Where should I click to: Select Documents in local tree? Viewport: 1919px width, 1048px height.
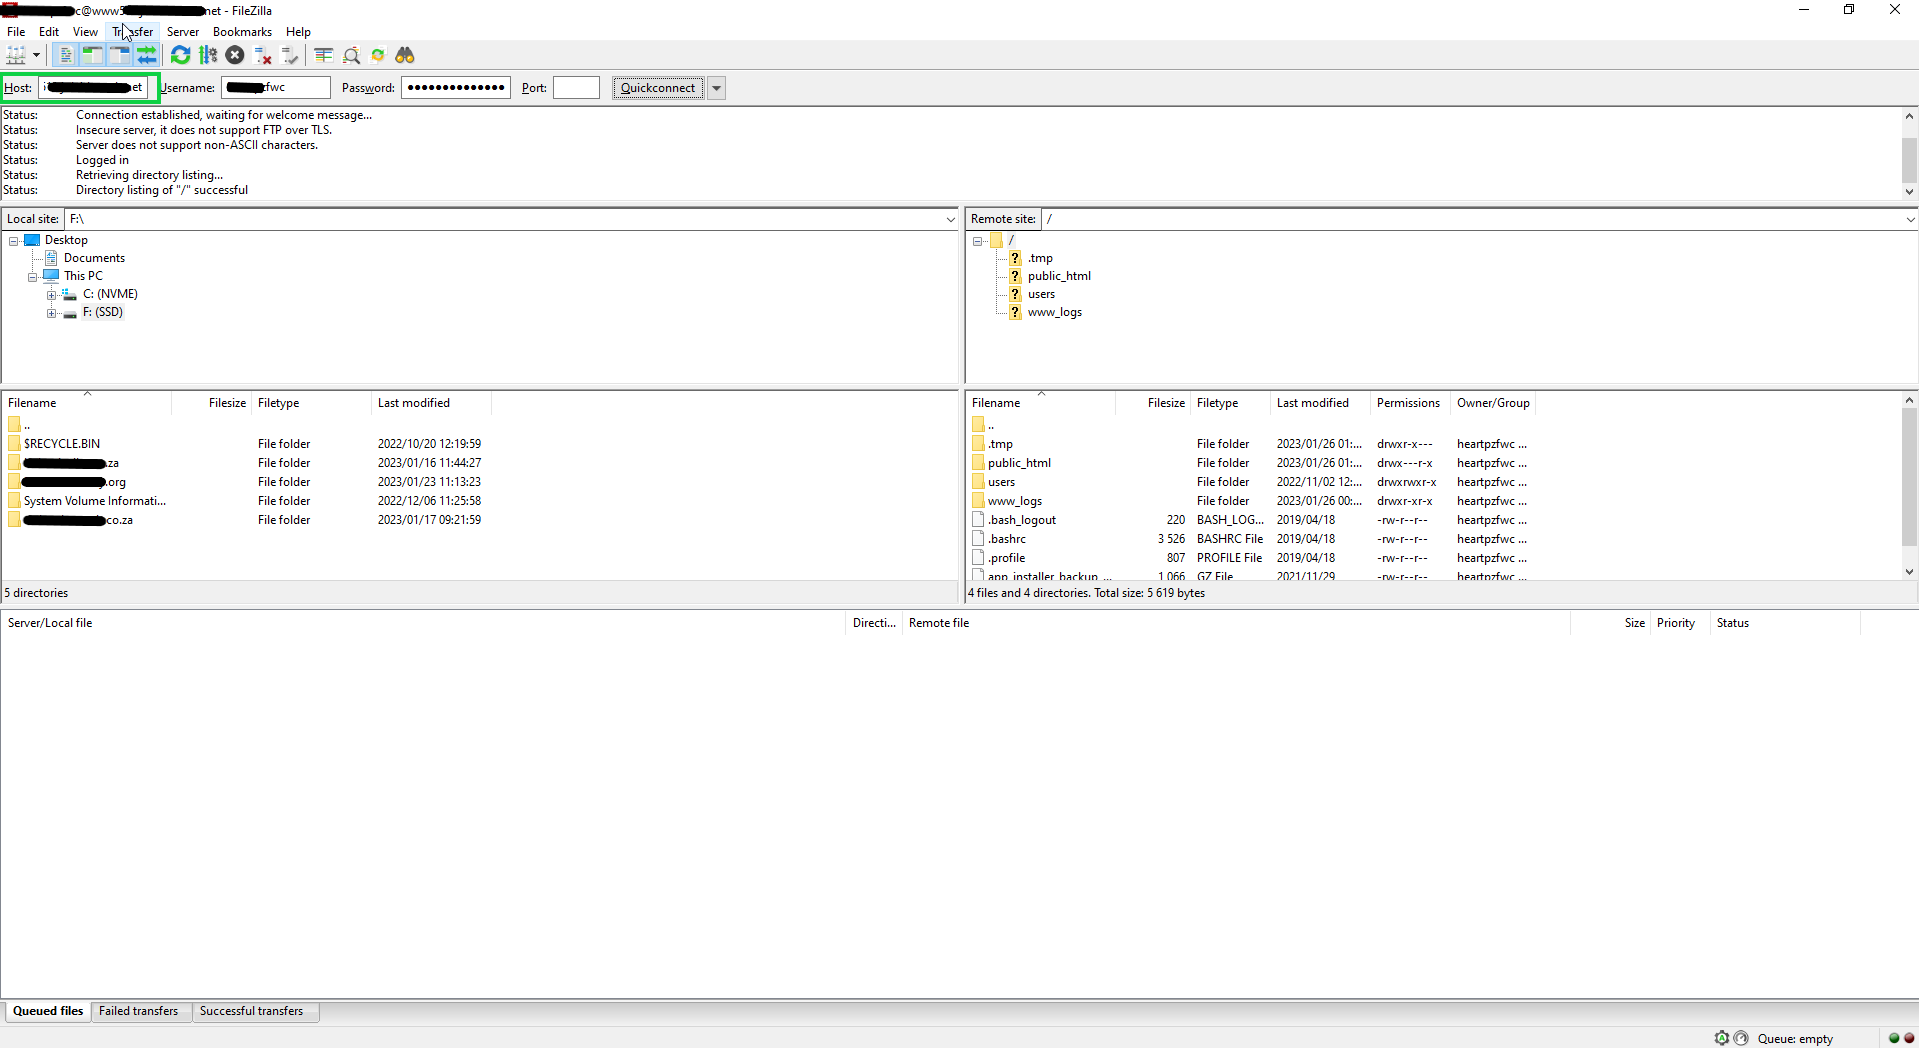click(x=94, y=258)
